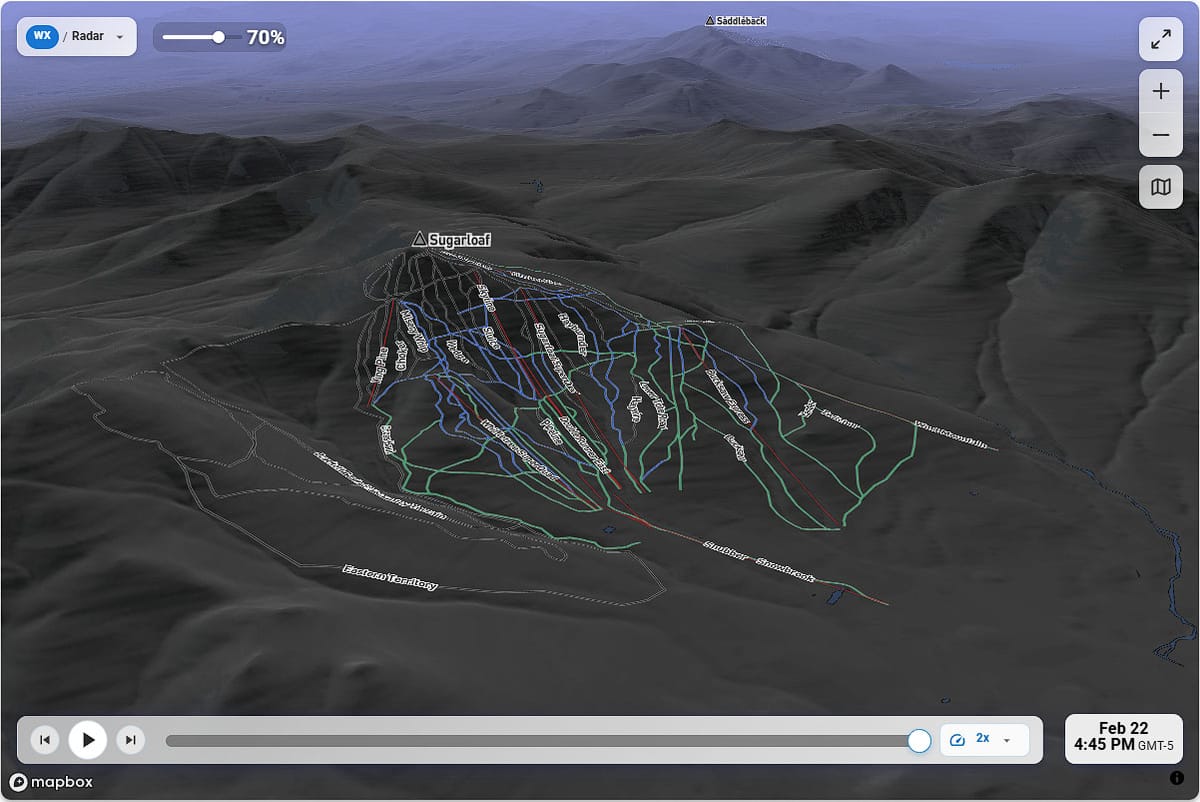Adjust the 70% opacity slider handle
The image size is (1200, 802).
(218, 37)
